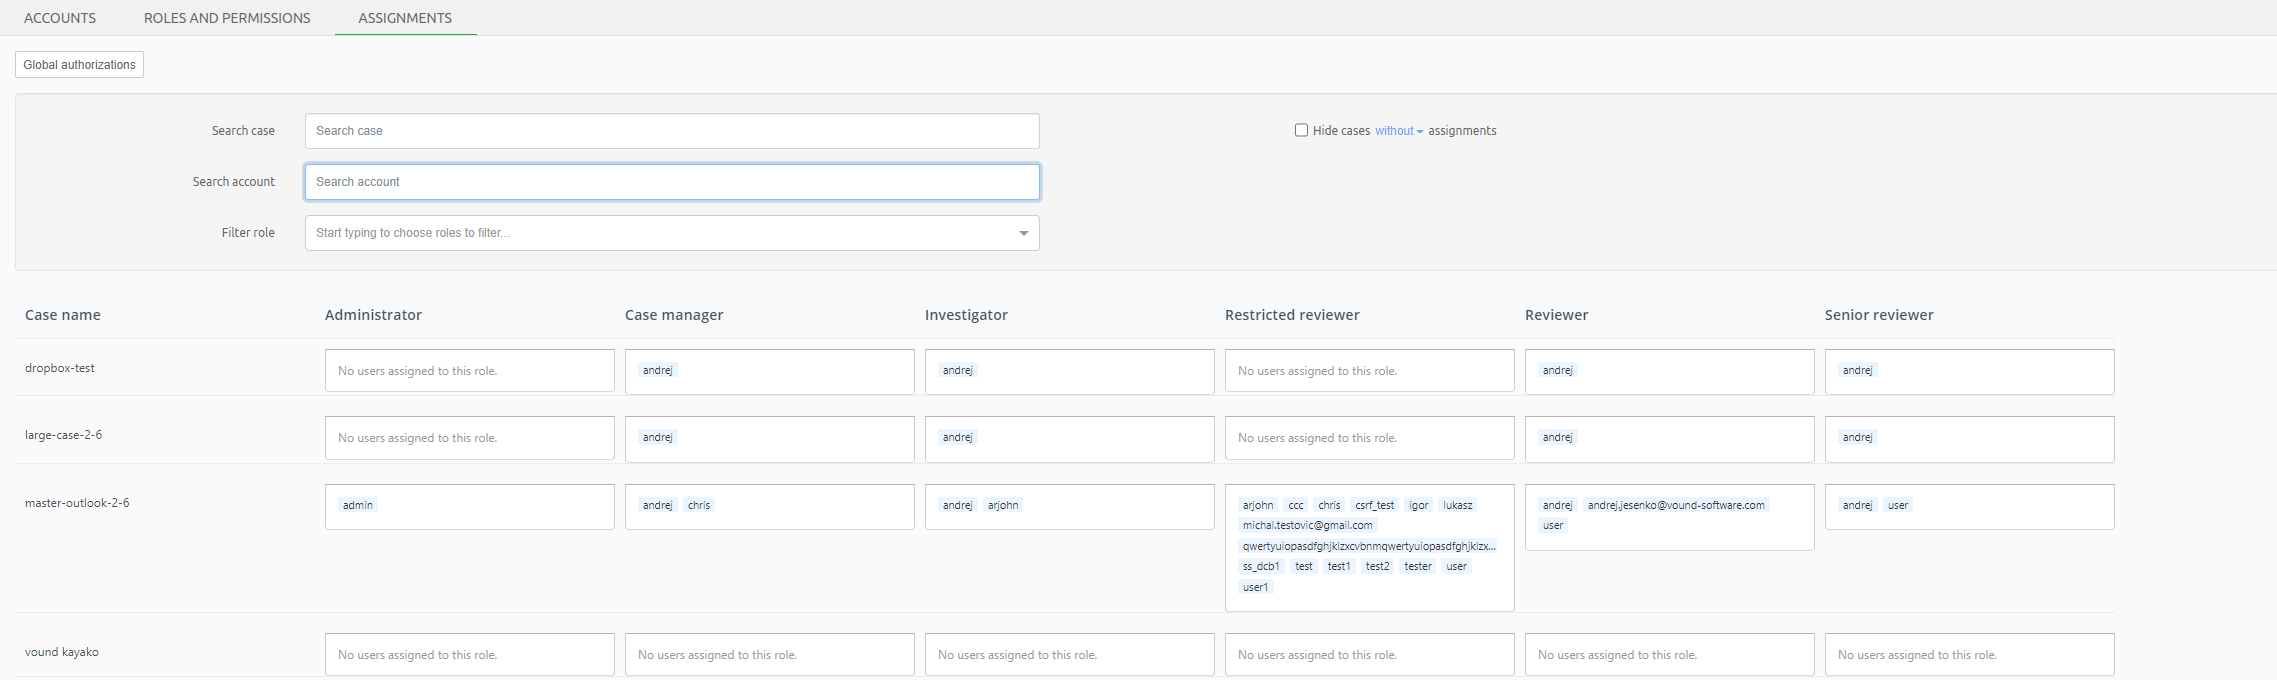Select the michal.testovic@gmail.com user tag
2277x680 pixels.
pos(1307,525)
